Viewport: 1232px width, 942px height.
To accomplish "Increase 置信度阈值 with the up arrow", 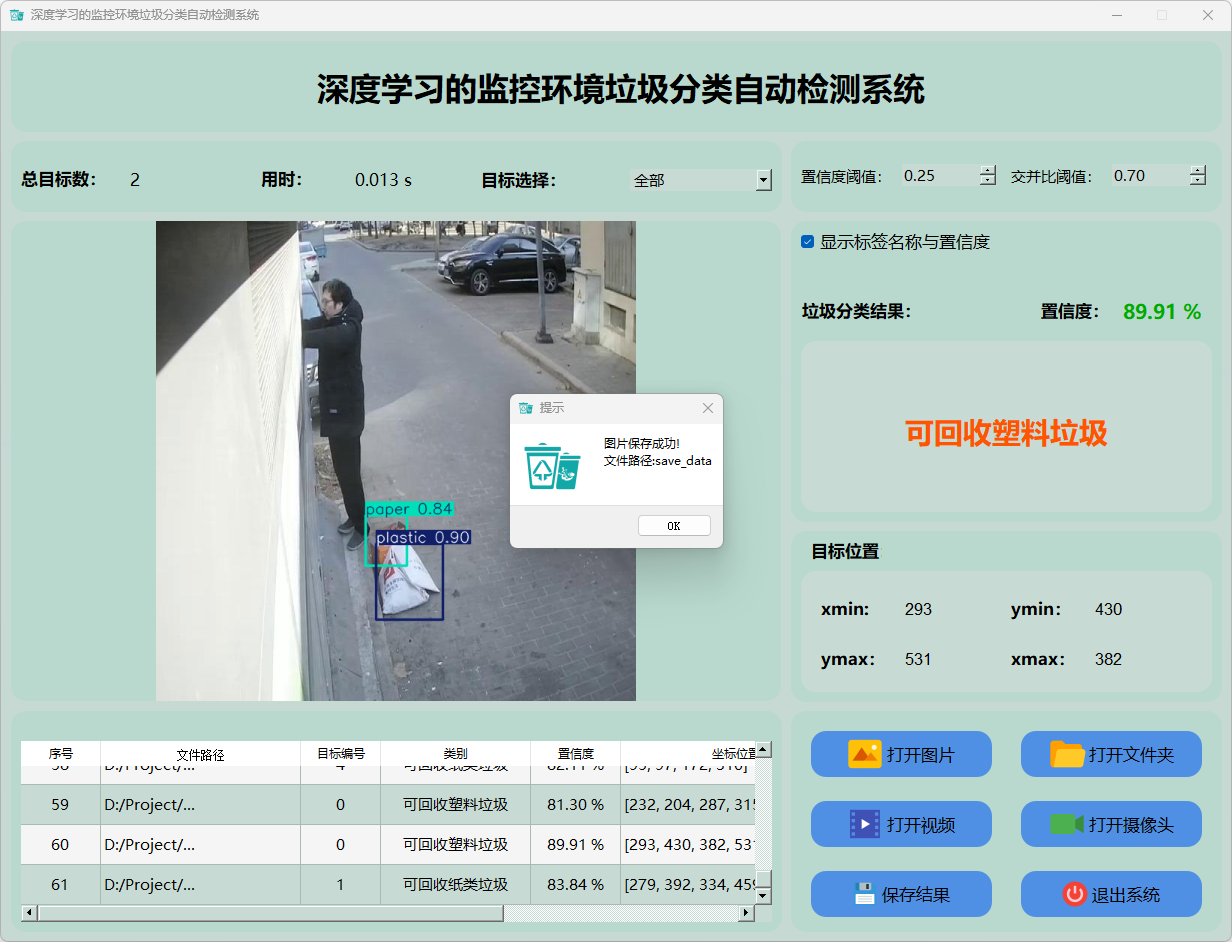I will [x=988, y=170].
